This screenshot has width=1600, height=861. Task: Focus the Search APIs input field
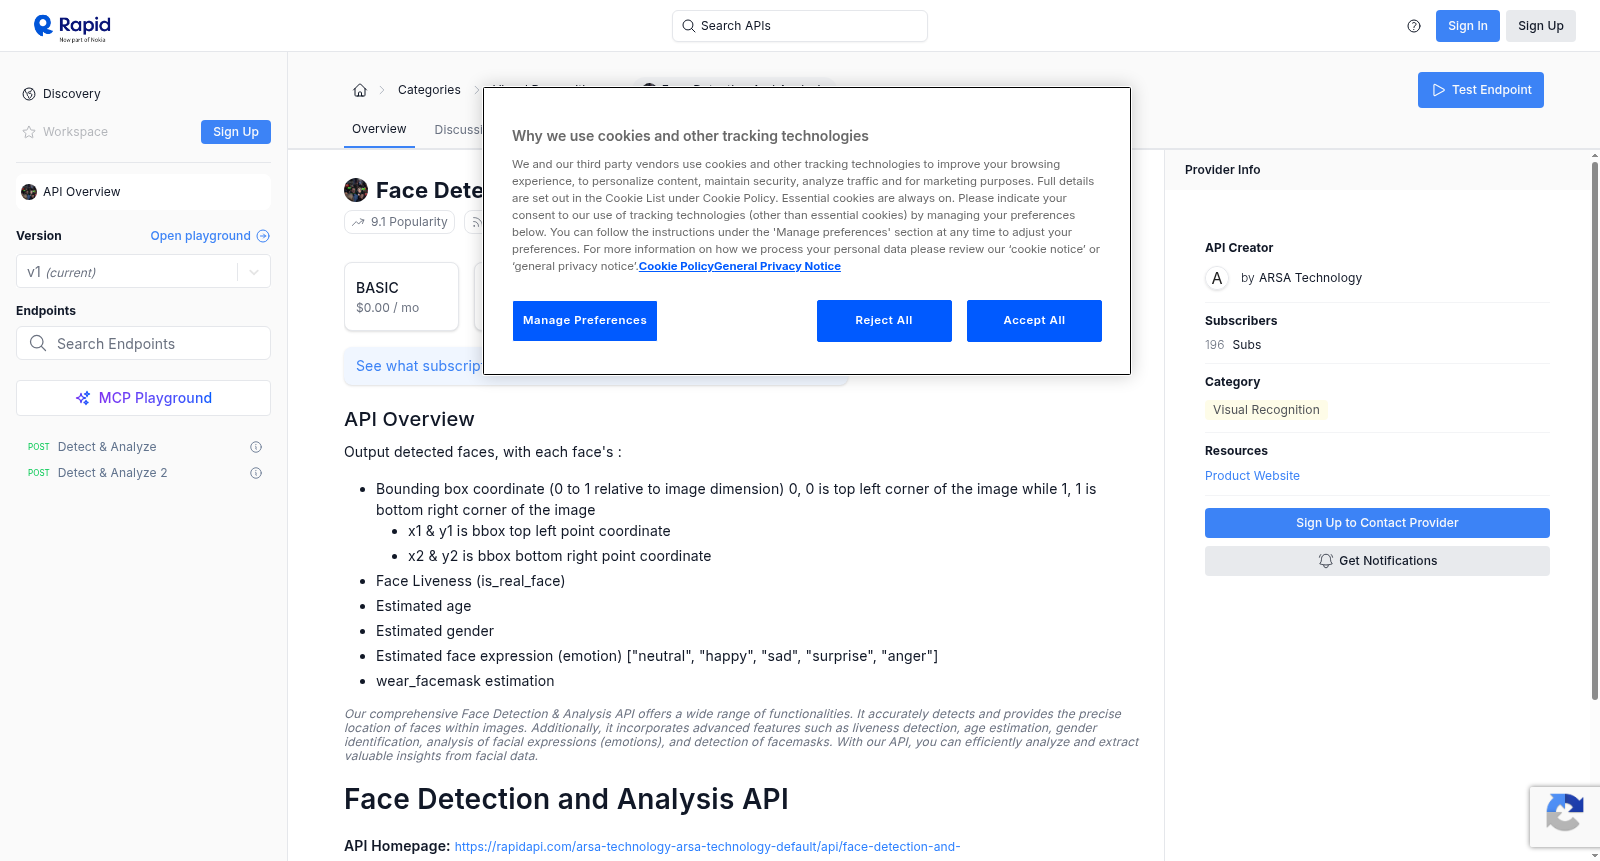800,26
